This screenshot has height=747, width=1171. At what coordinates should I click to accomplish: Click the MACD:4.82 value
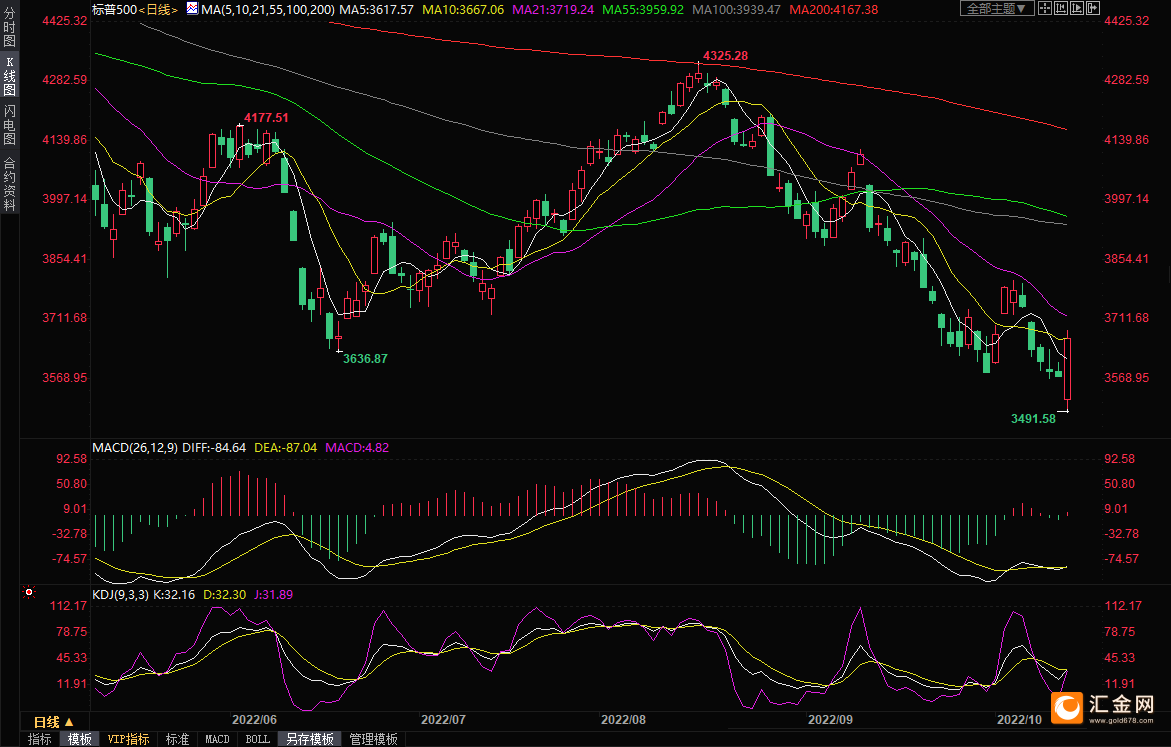point(357,447)
